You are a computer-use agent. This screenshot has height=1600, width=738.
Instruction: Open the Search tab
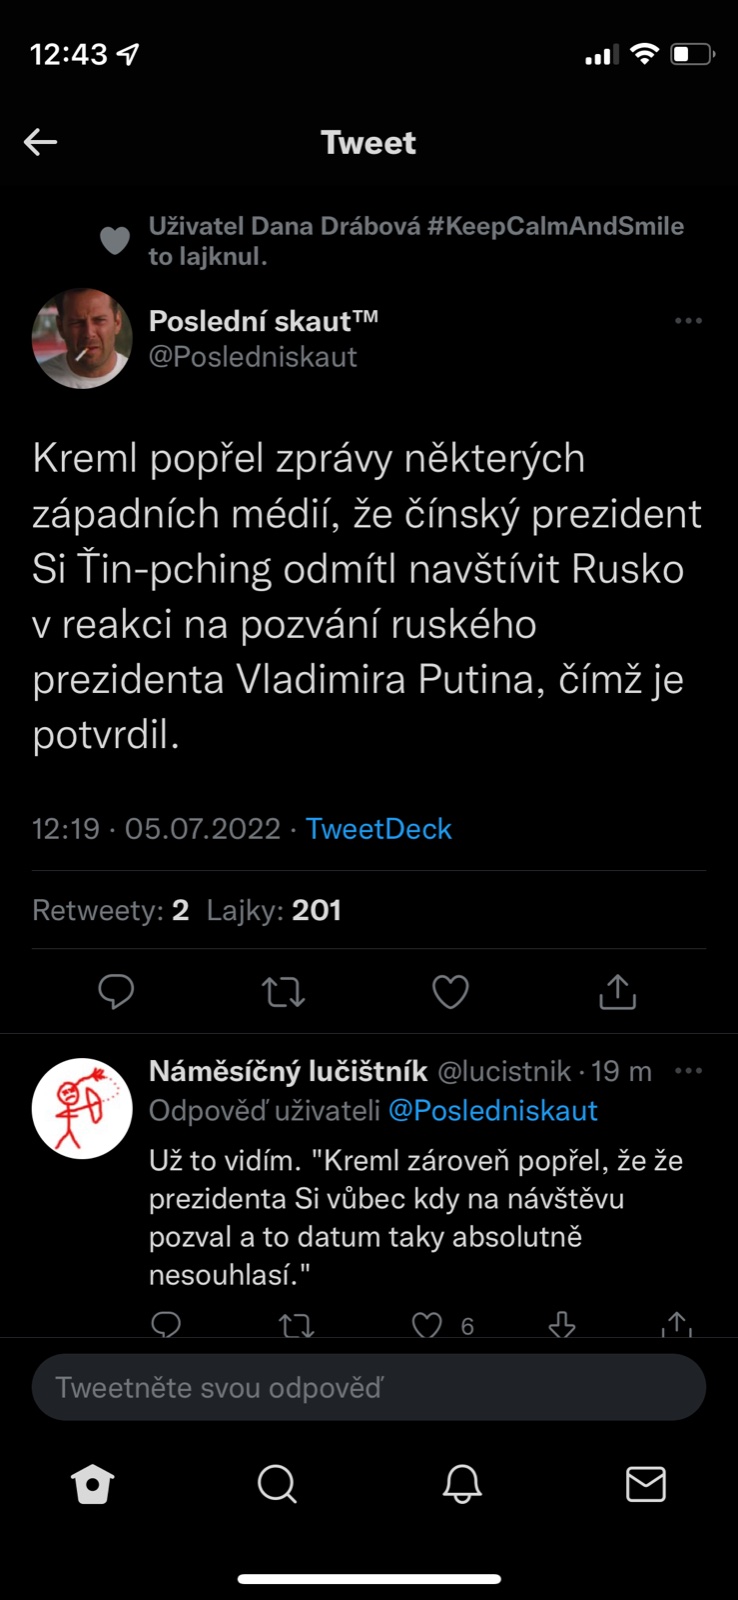click(277, 1484)
